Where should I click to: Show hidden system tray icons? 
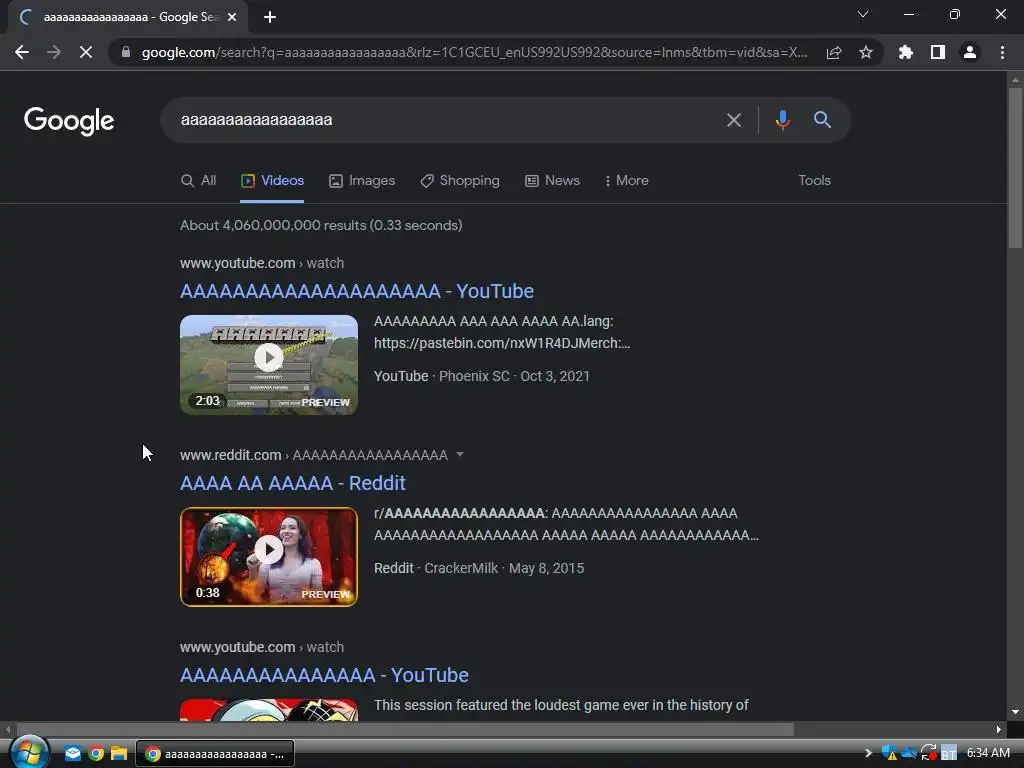[x=868, y=754]
